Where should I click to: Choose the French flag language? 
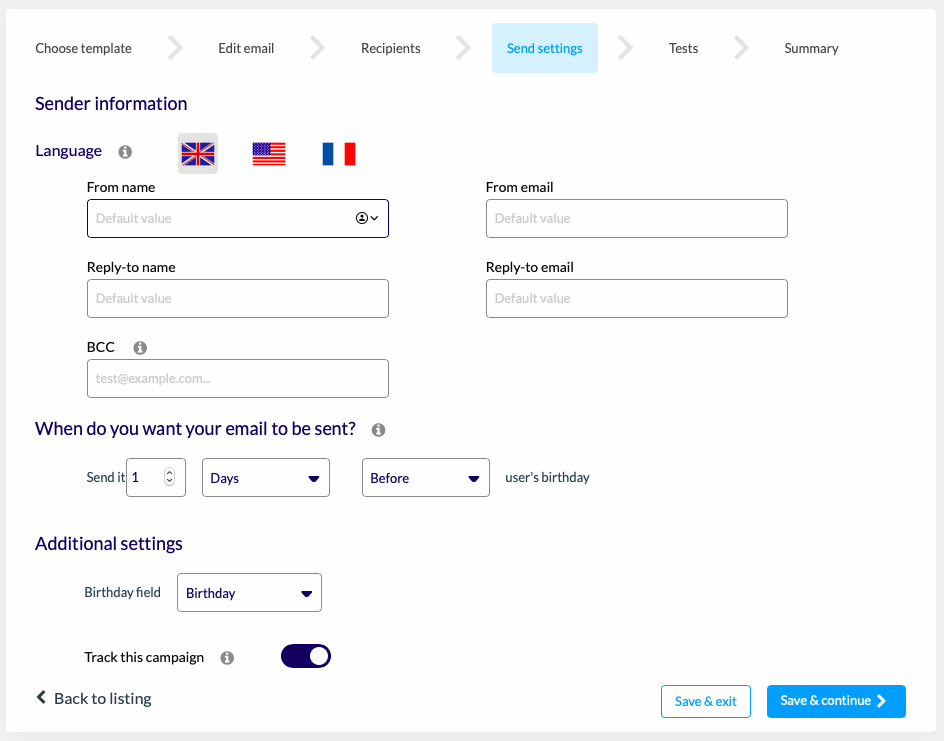pyautogui.click(x=339, y=153)
